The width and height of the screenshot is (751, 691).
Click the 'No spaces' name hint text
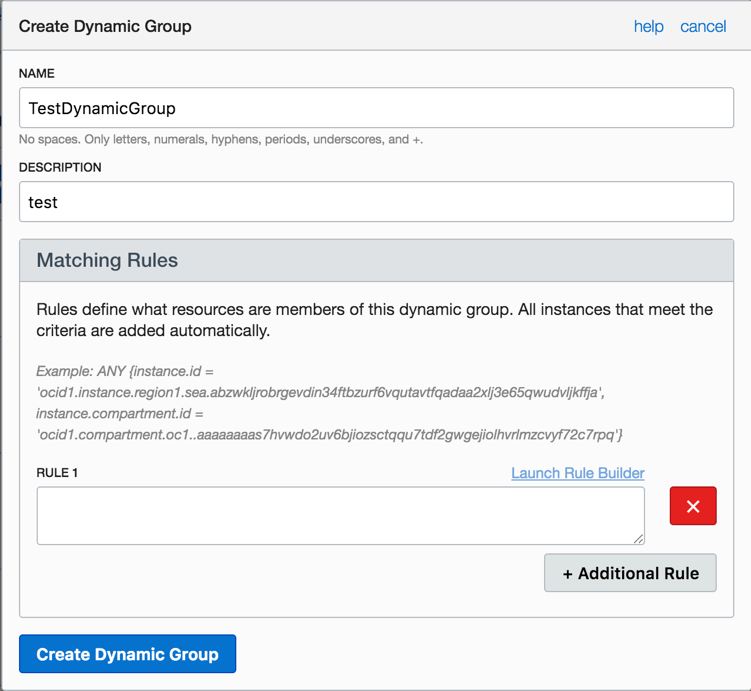pos(220,140)
